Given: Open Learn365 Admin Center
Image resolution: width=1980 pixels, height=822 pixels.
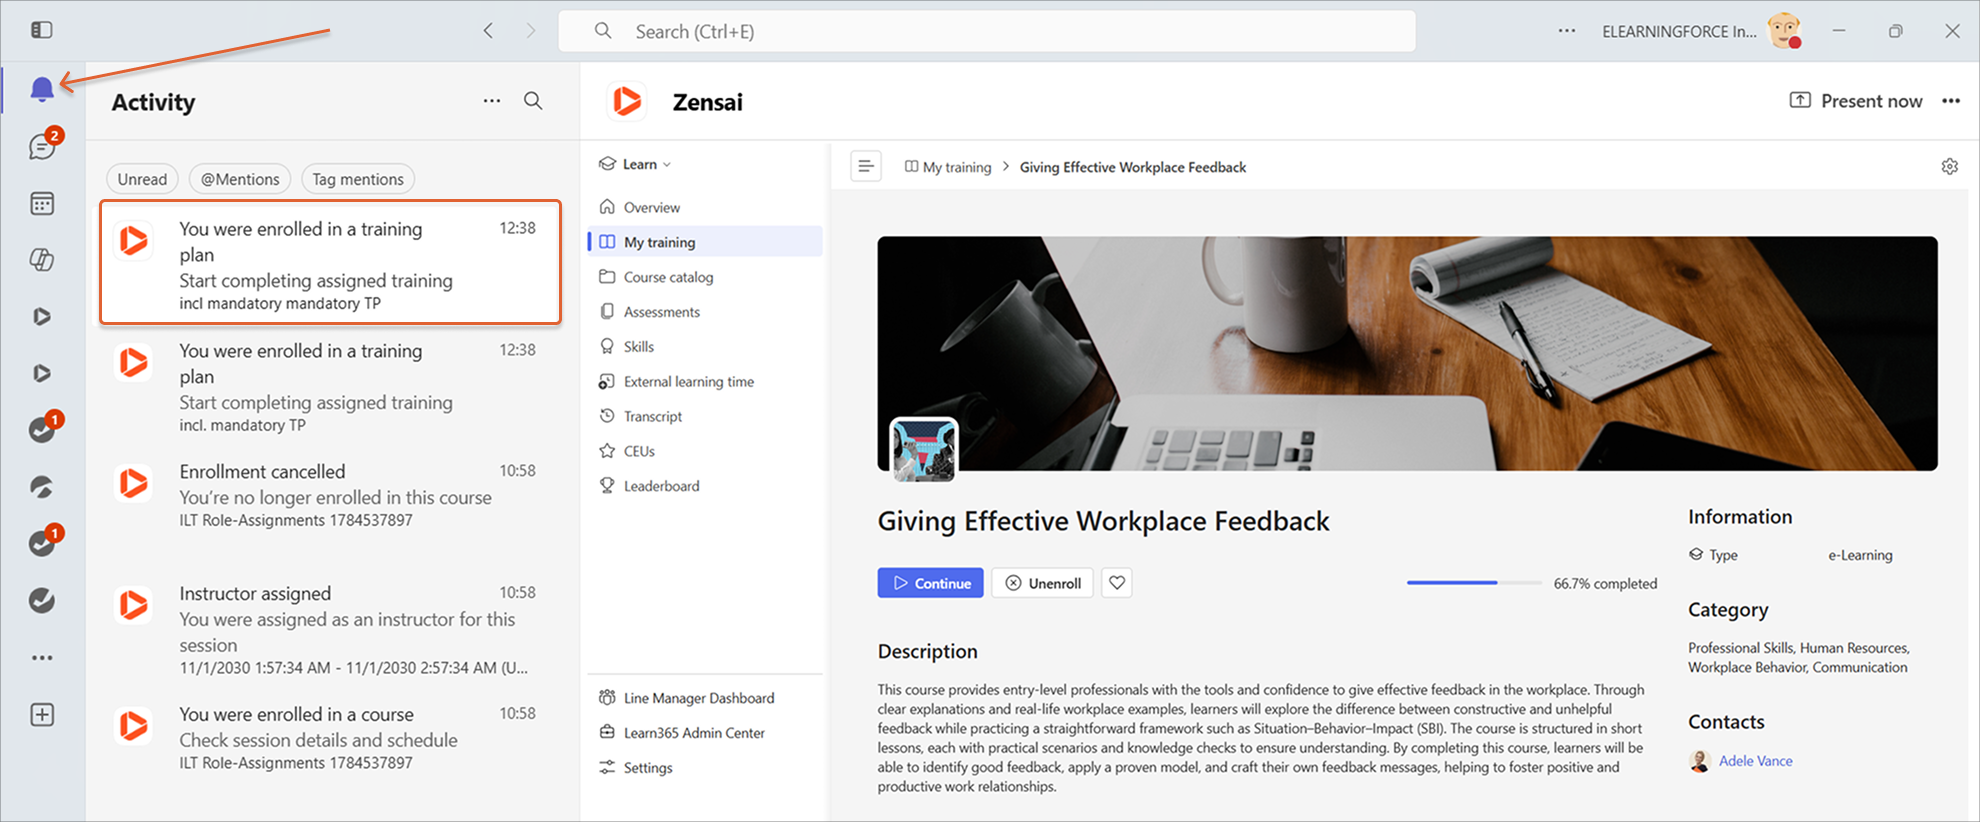Looking at the screenshot, I should (705, 733).
